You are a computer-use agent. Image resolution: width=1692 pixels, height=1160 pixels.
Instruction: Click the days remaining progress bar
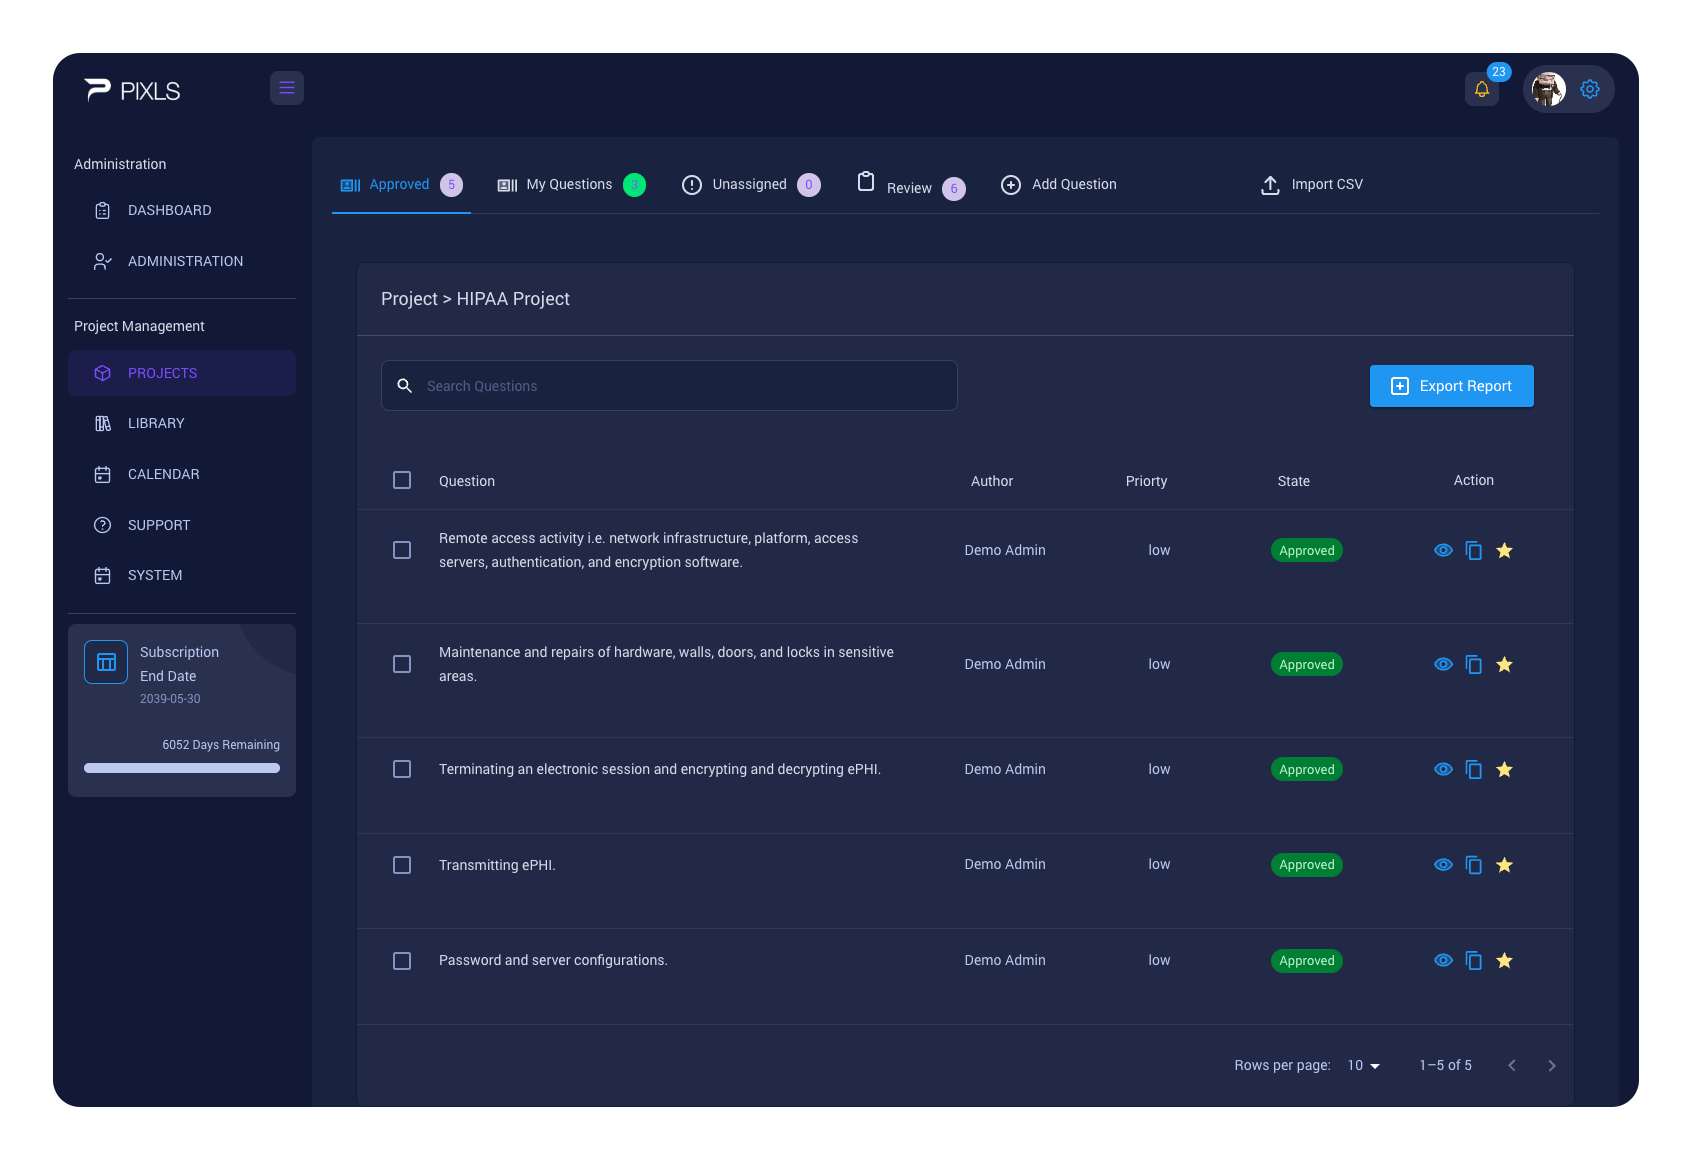tap(182, 768)
